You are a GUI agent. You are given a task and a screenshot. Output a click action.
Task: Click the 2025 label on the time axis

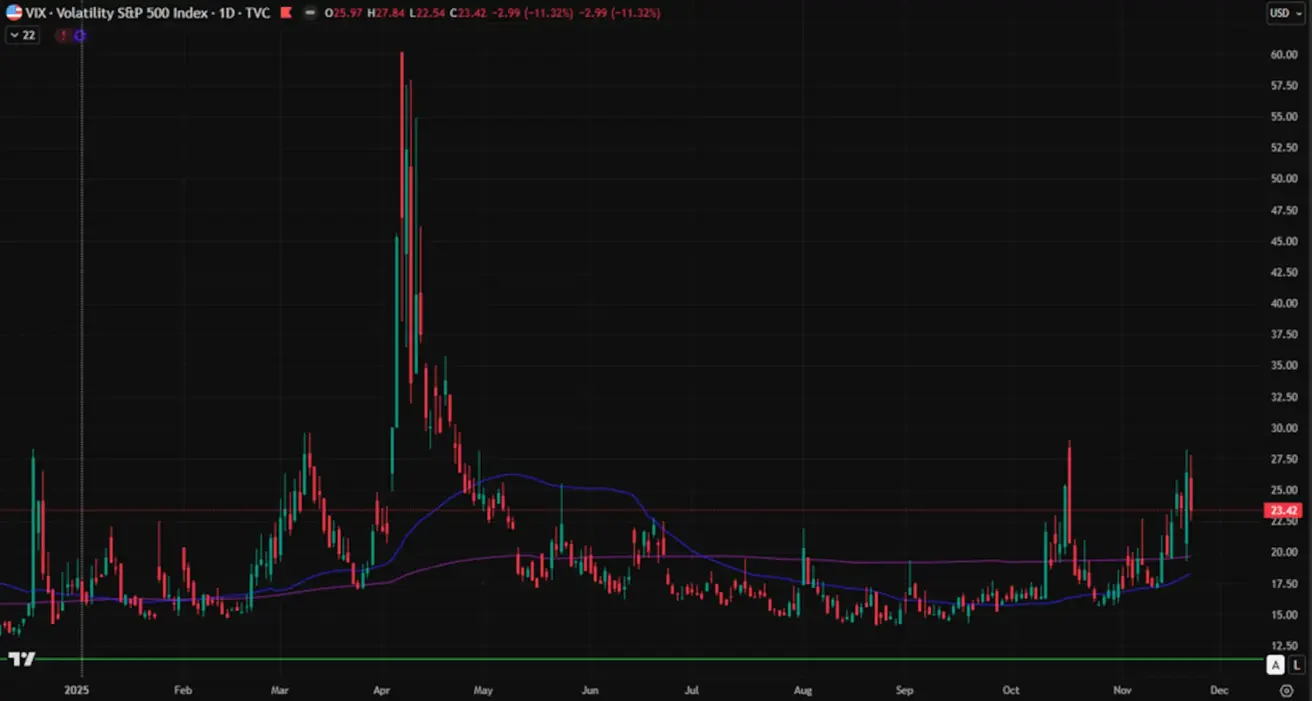click(x=77, y=690)
